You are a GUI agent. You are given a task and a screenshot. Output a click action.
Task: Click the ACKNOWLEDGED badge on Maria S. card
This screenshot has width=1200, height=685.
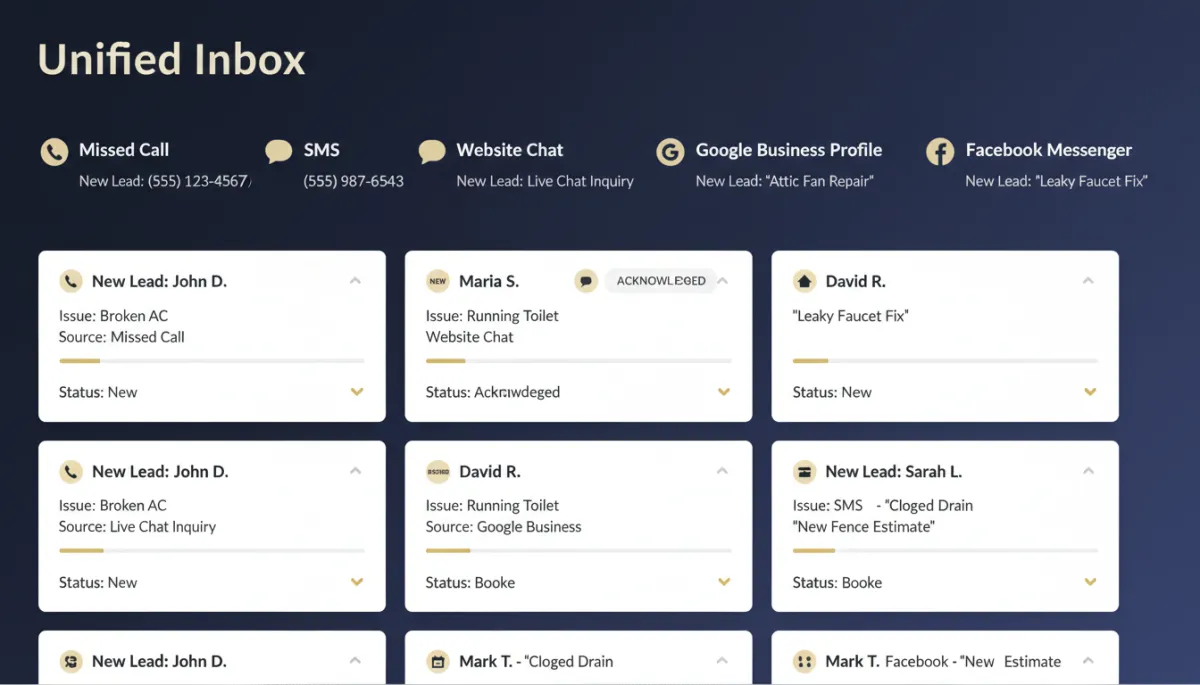click(x=661, y=281)
